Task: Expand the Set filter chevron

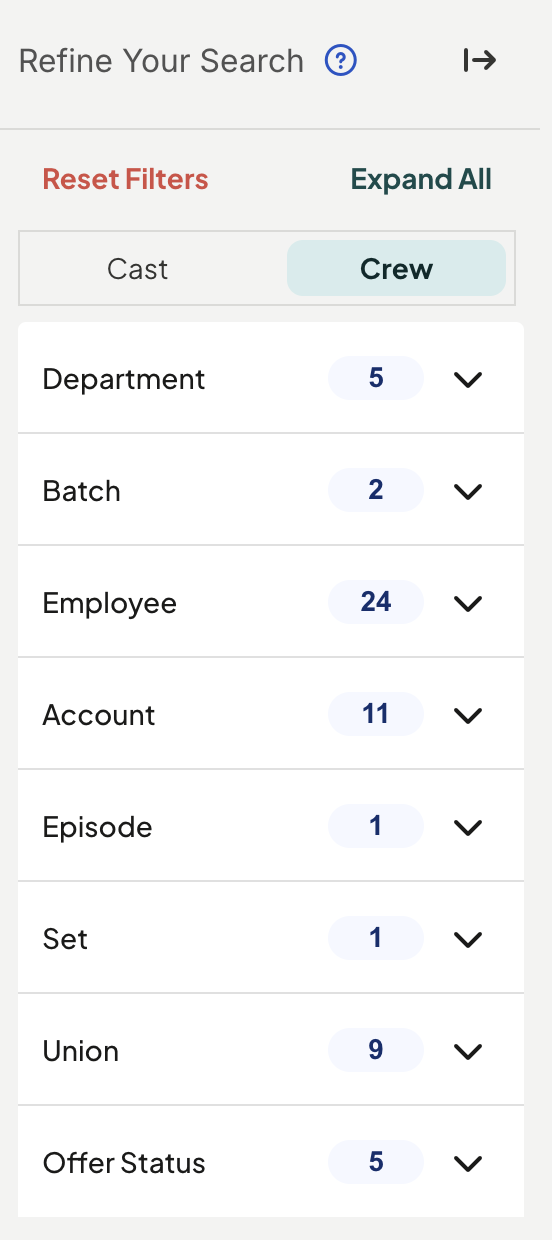Action: click(x=468, y=940)
